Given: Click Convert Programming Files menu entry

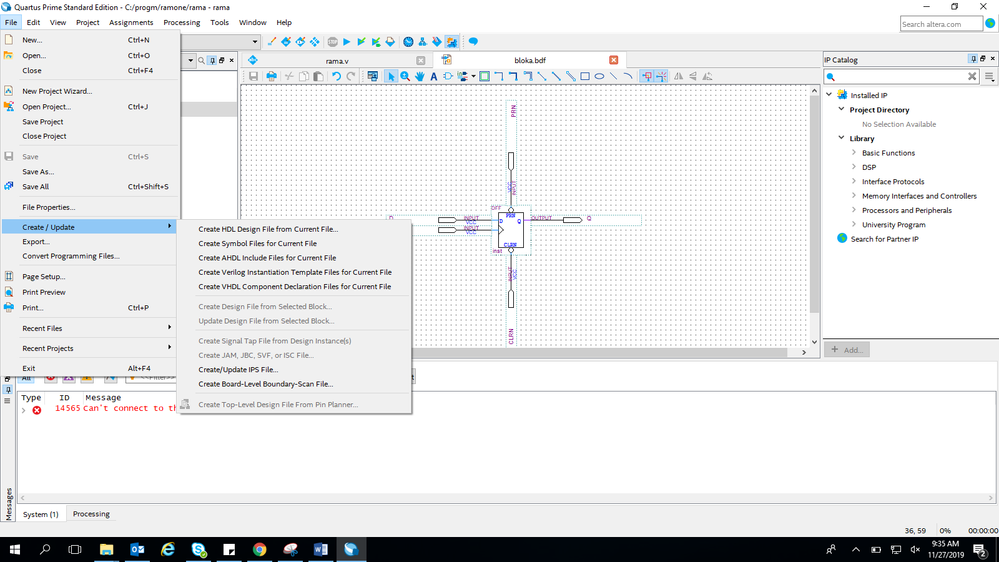Looking at the screenshot, I should tap(70, 256).
